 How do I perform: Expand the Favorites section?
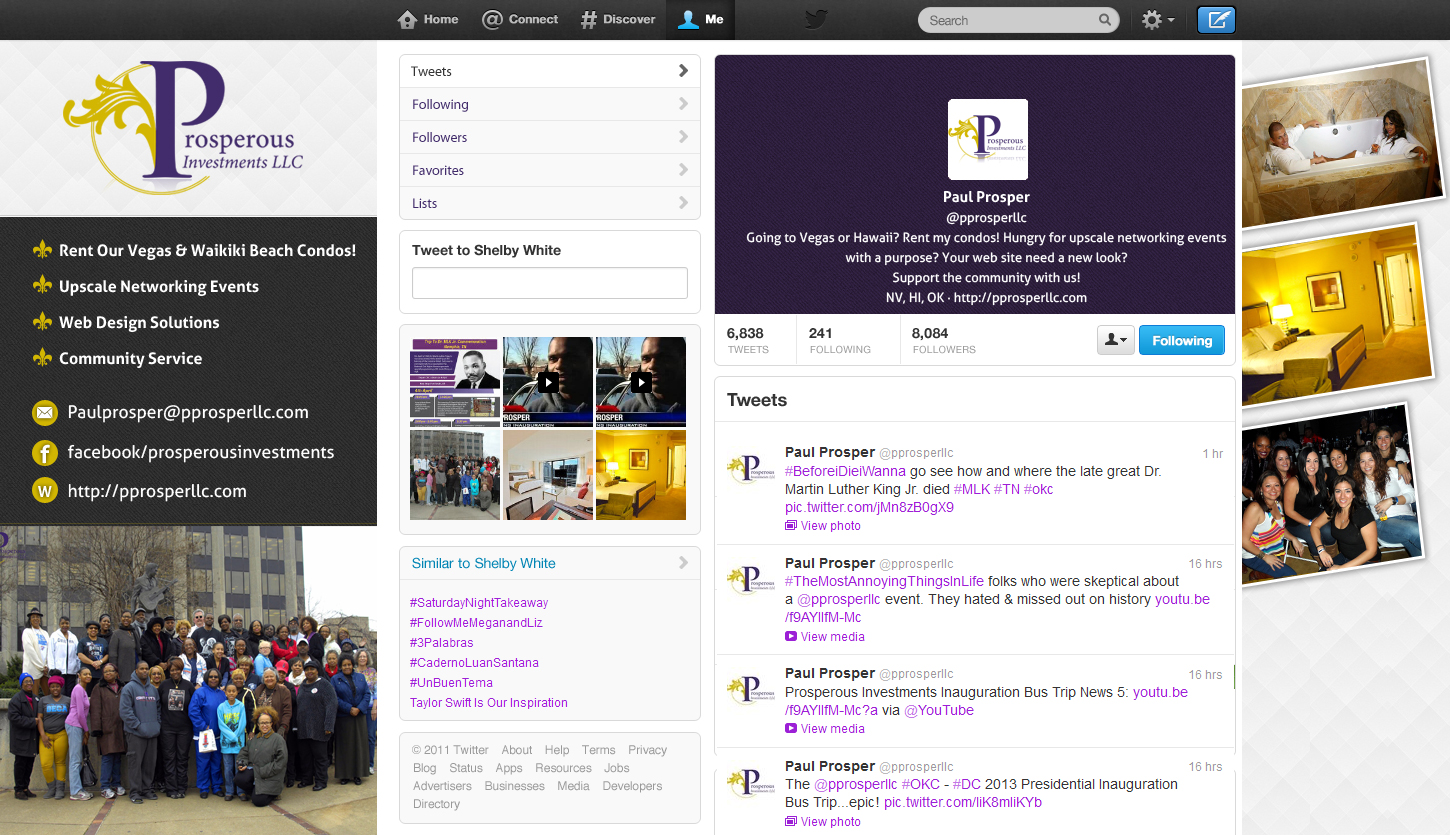point(549,170)
